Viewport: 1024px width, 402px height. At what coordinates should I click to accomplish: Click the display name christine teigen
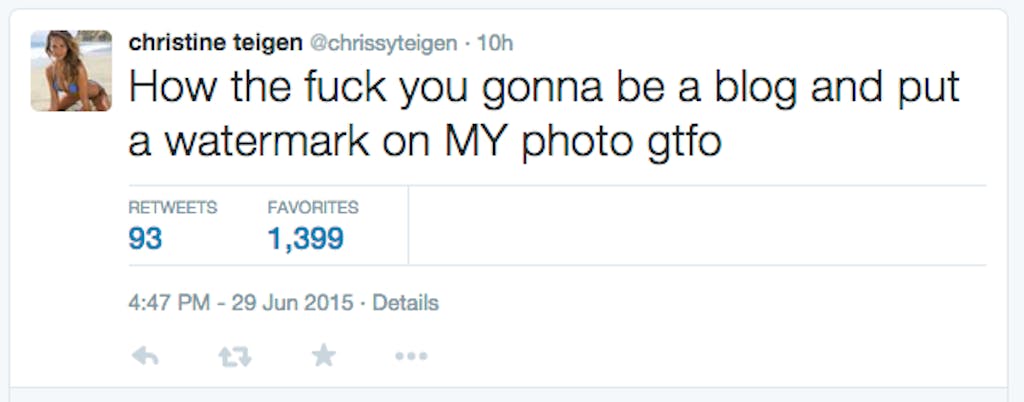tap(212, 43)
